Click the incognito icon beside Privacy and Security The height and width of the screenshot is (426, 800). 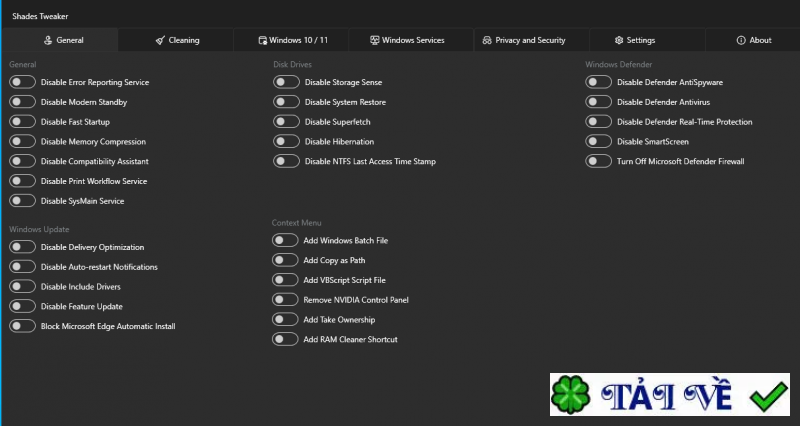(x=487, y=40)
